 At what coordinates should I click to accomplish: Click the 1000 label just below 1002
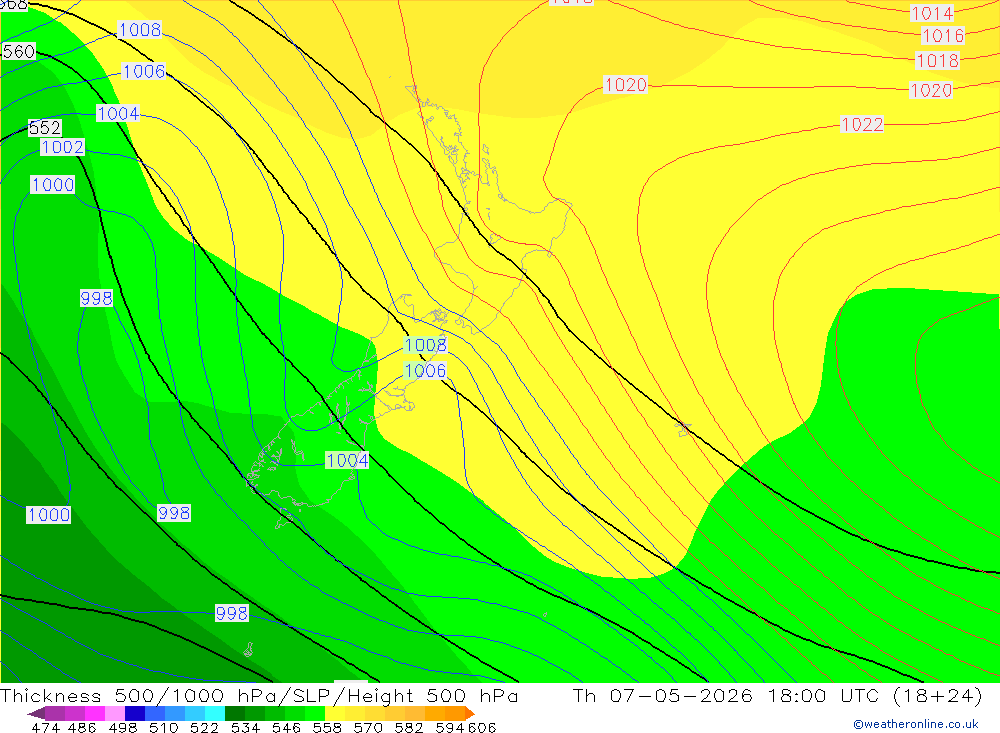pyautogui.click(x=53, y=185)
